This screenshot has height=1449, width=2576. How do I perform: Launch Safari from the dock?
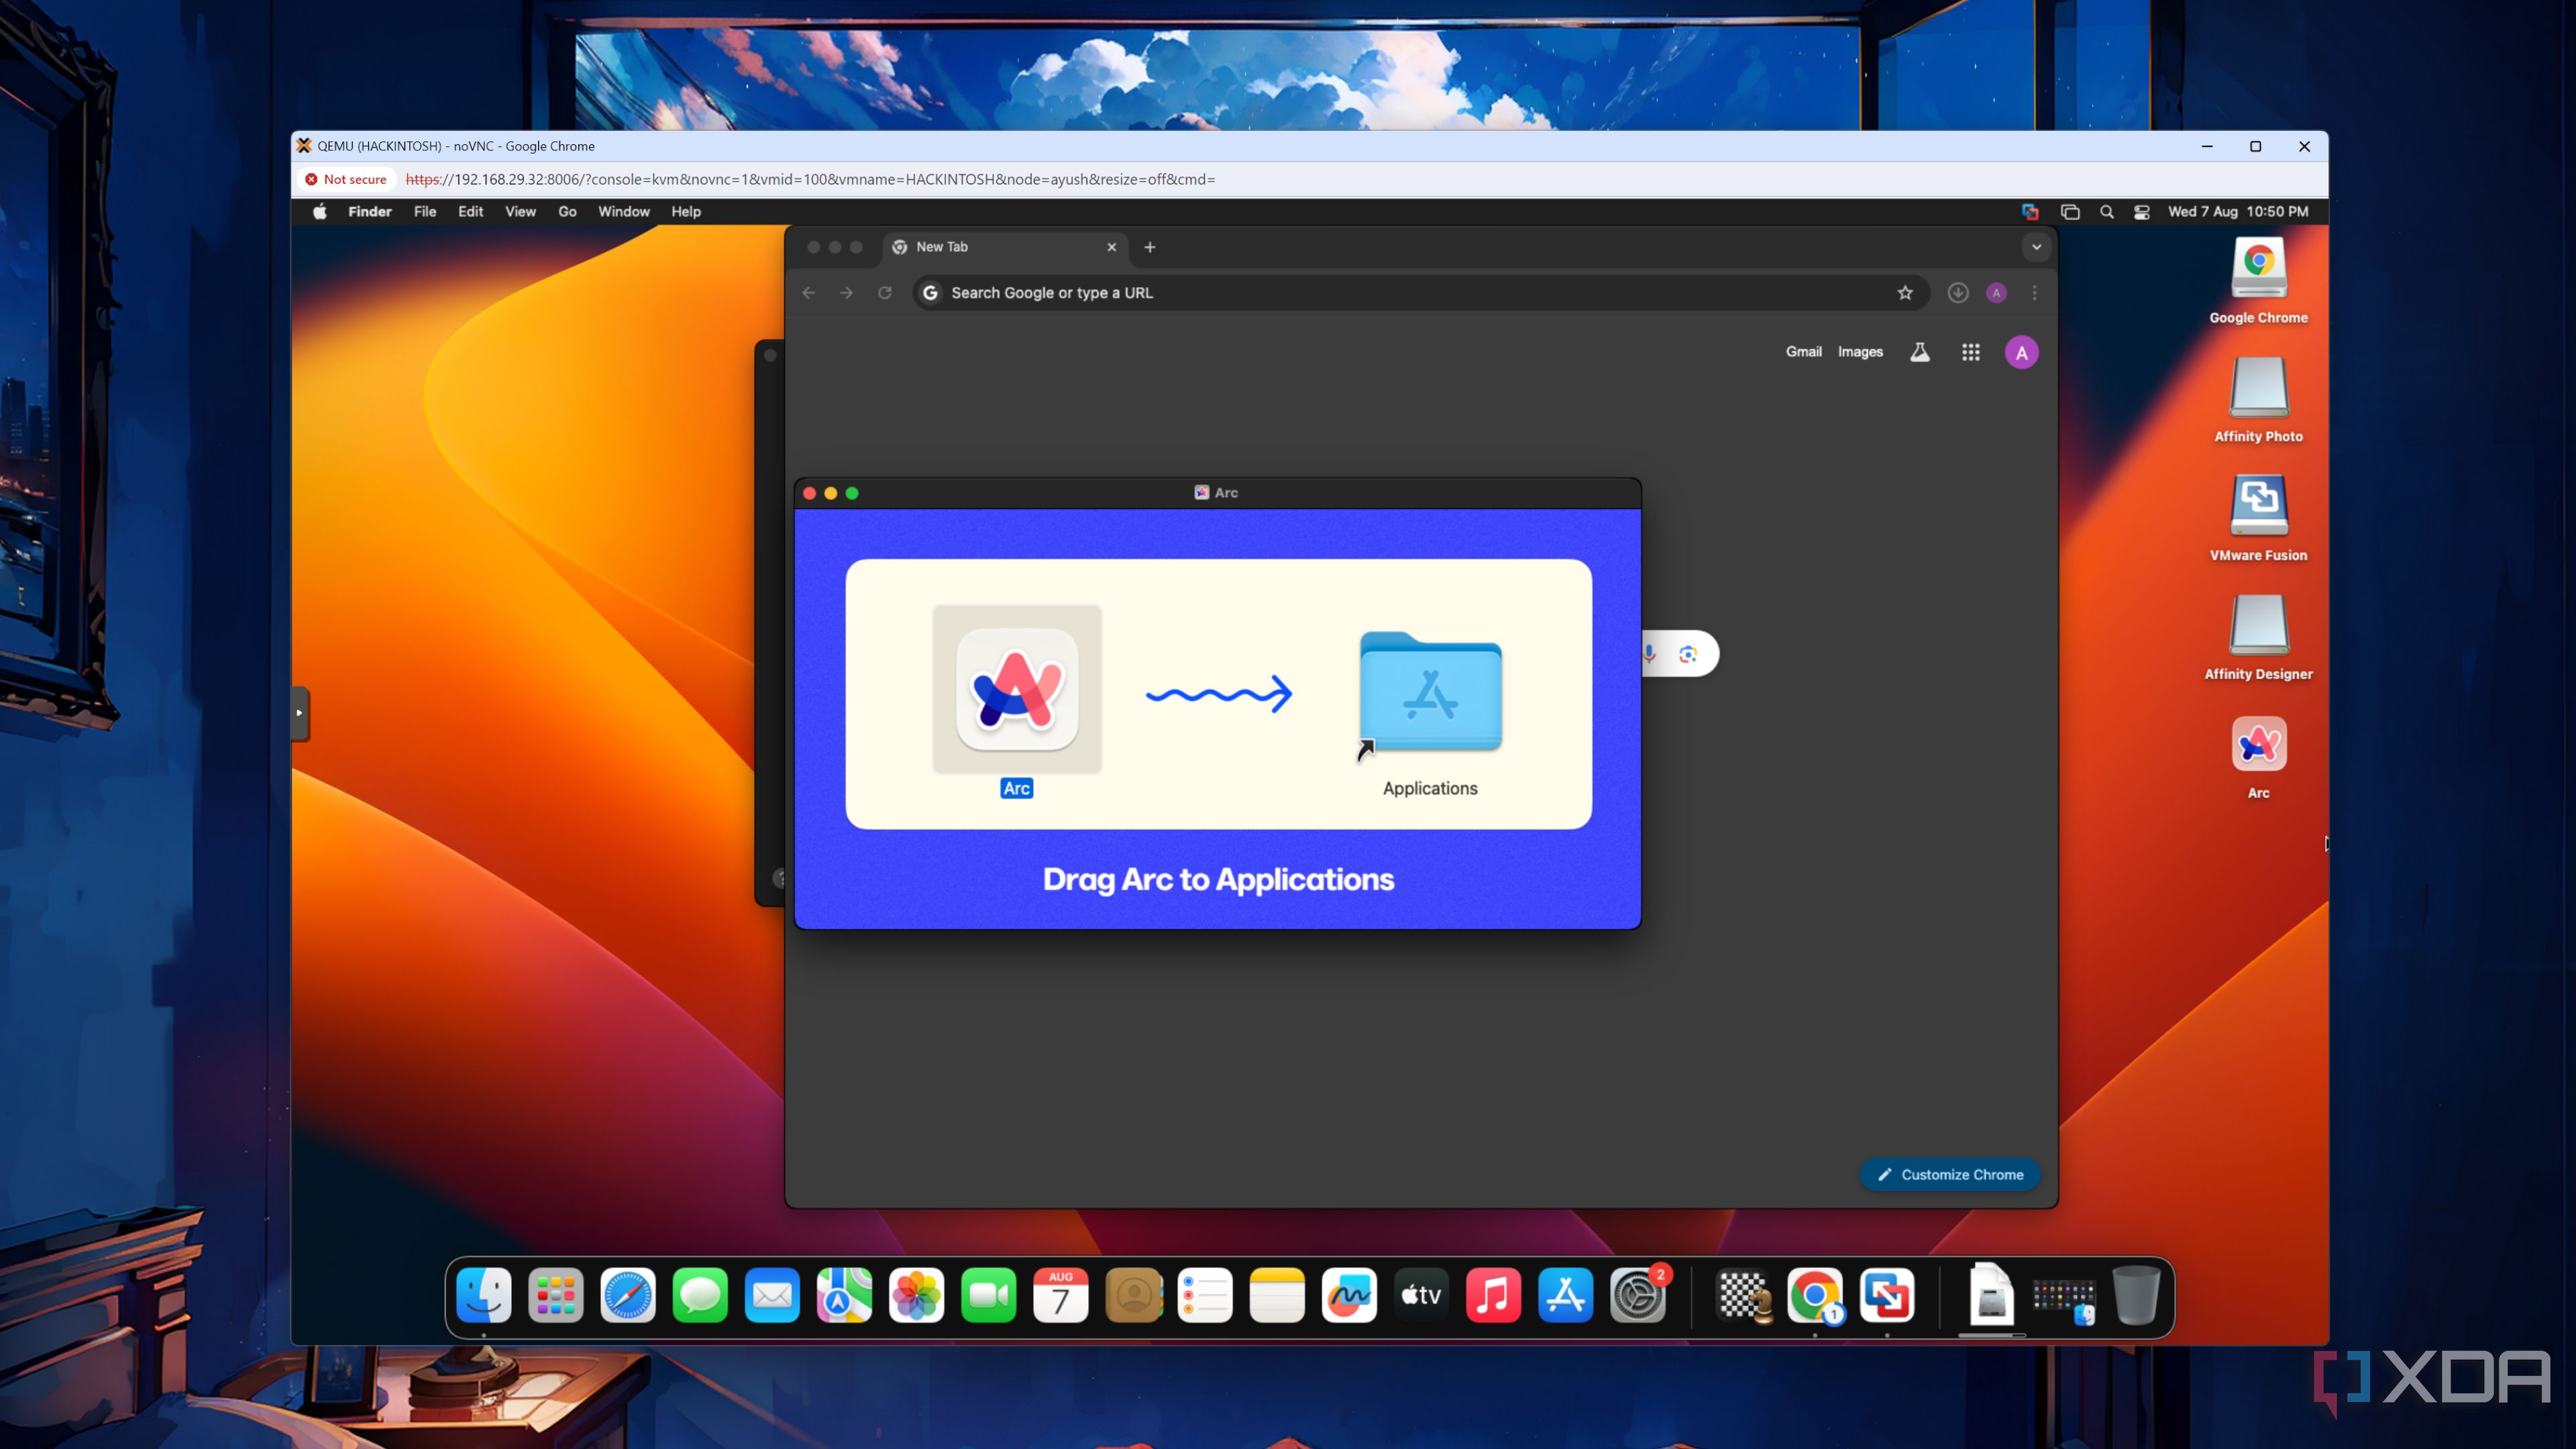[x=628, y=1296]
